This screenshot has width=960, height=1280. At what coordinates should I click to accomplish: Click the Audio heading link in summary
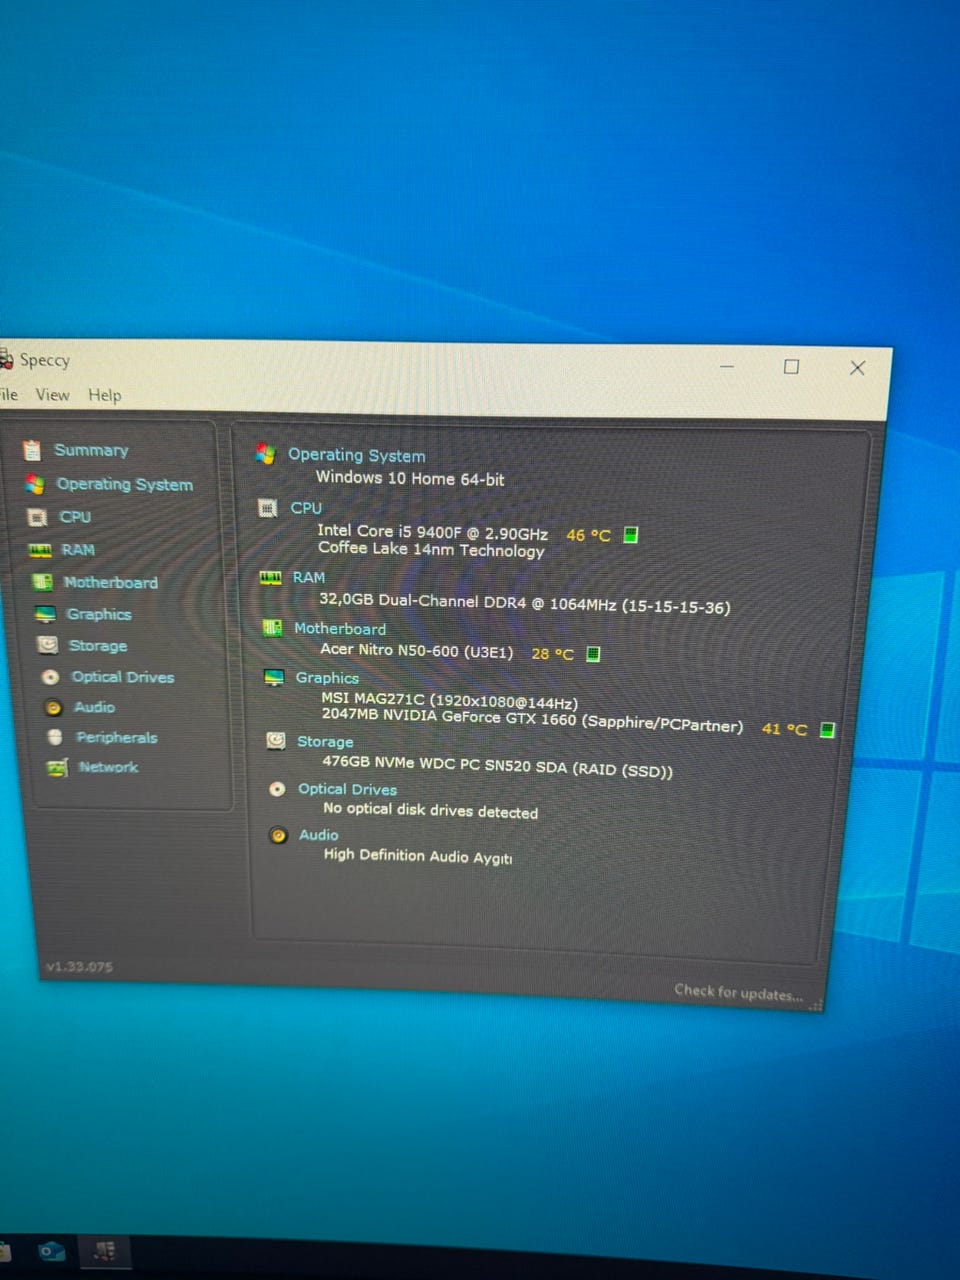coord(319,835)
